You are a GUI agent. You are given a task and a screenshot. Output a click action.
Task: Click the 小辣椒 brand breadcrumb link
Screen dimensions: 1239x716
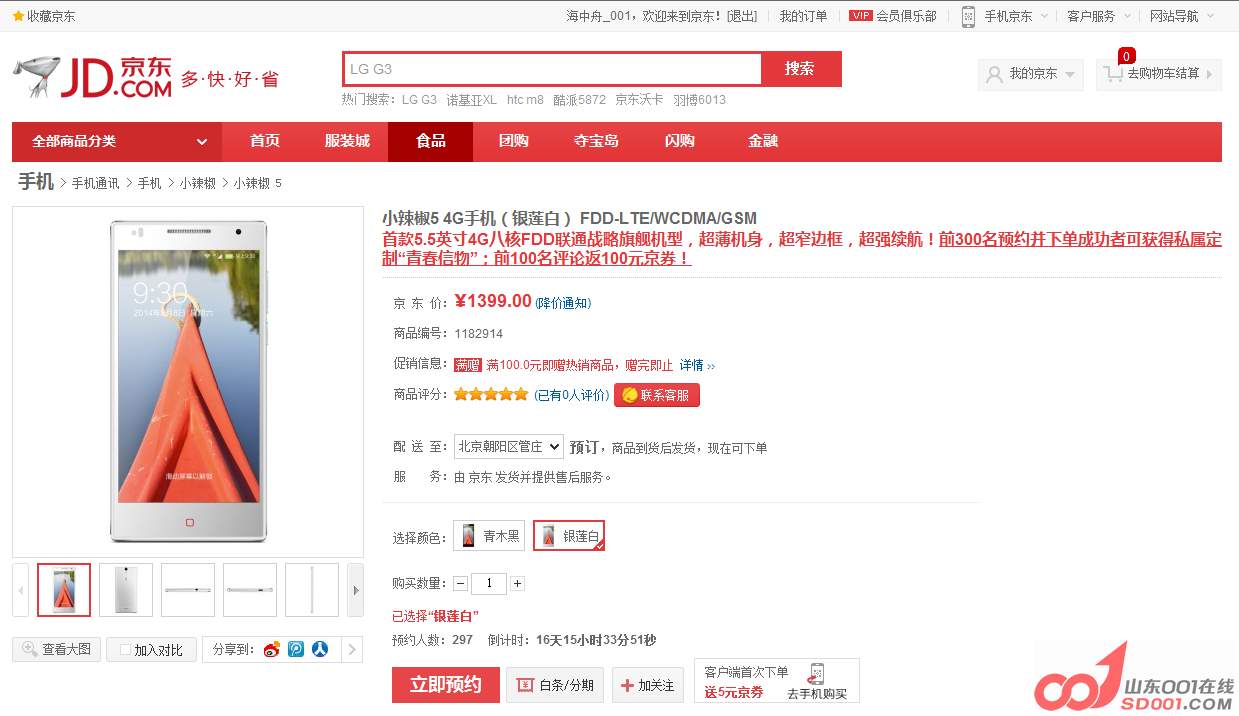click(198, 183)
